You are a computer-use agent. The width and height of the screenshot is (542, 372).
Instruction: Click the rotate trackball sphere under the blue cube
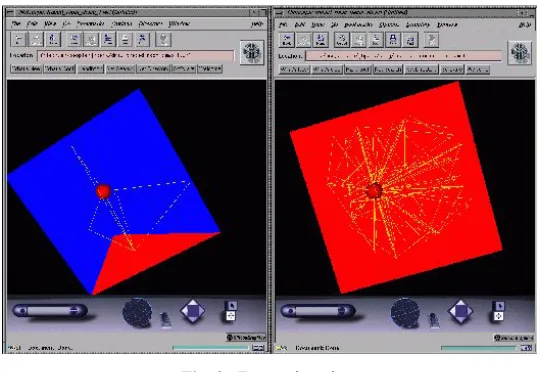pos(137,313)
